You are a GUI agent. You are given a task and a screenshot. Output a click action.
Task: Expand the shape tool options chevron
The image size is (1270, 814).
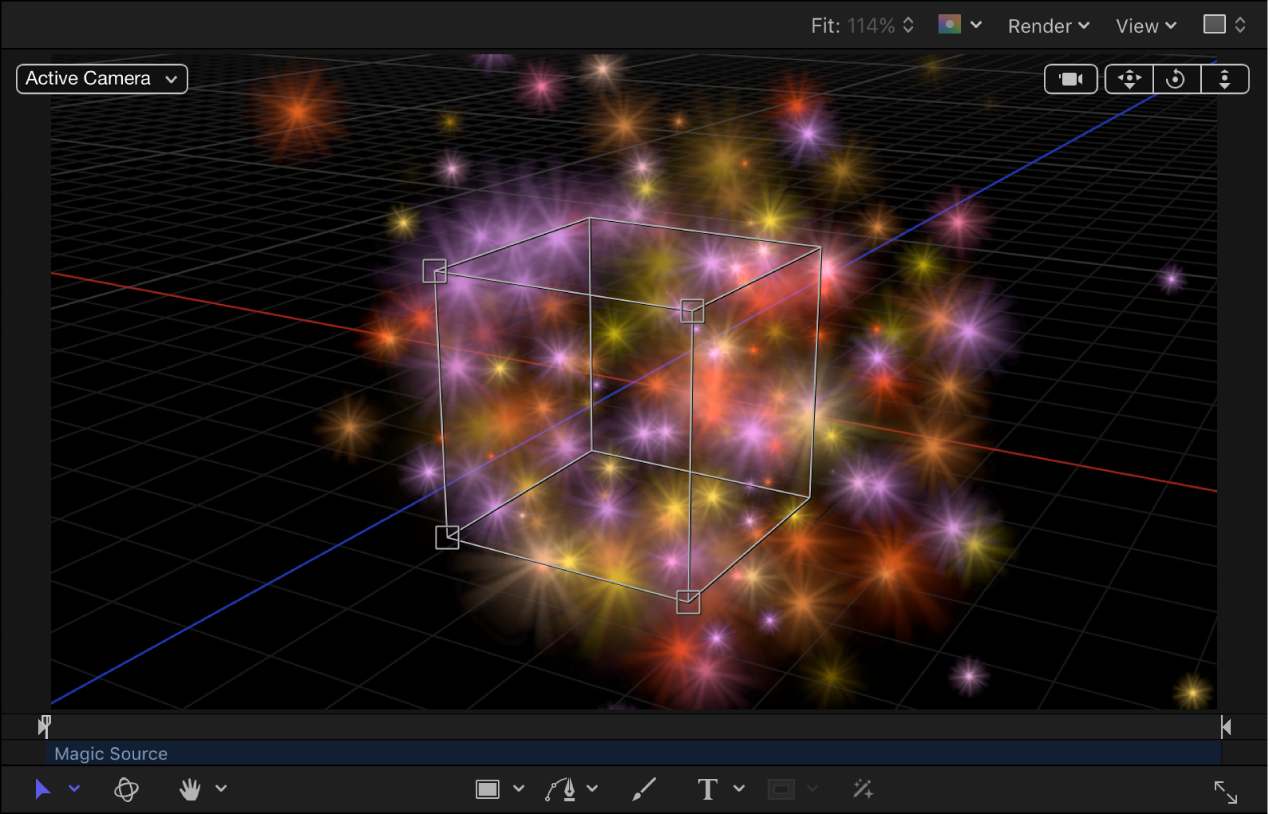point(517,789)
